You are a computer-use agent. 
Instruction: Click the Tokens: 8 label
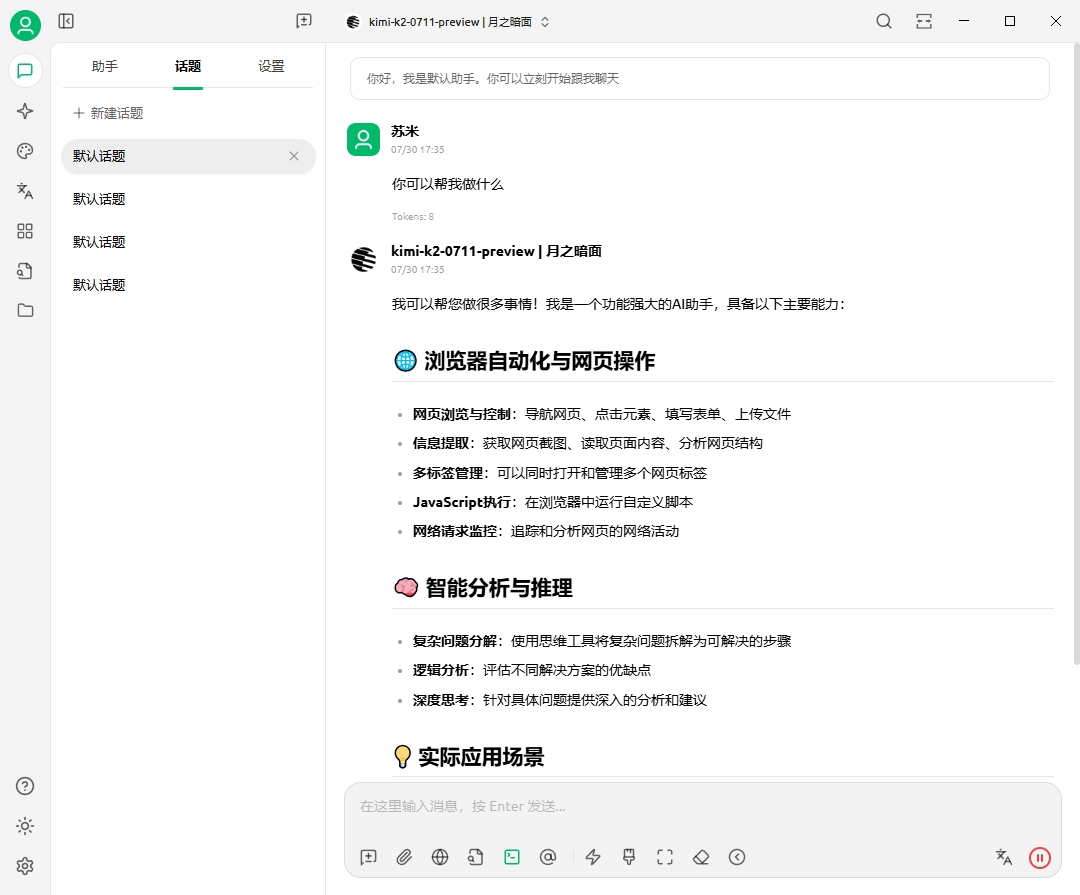pyautogui.click(x=413, y=216)
